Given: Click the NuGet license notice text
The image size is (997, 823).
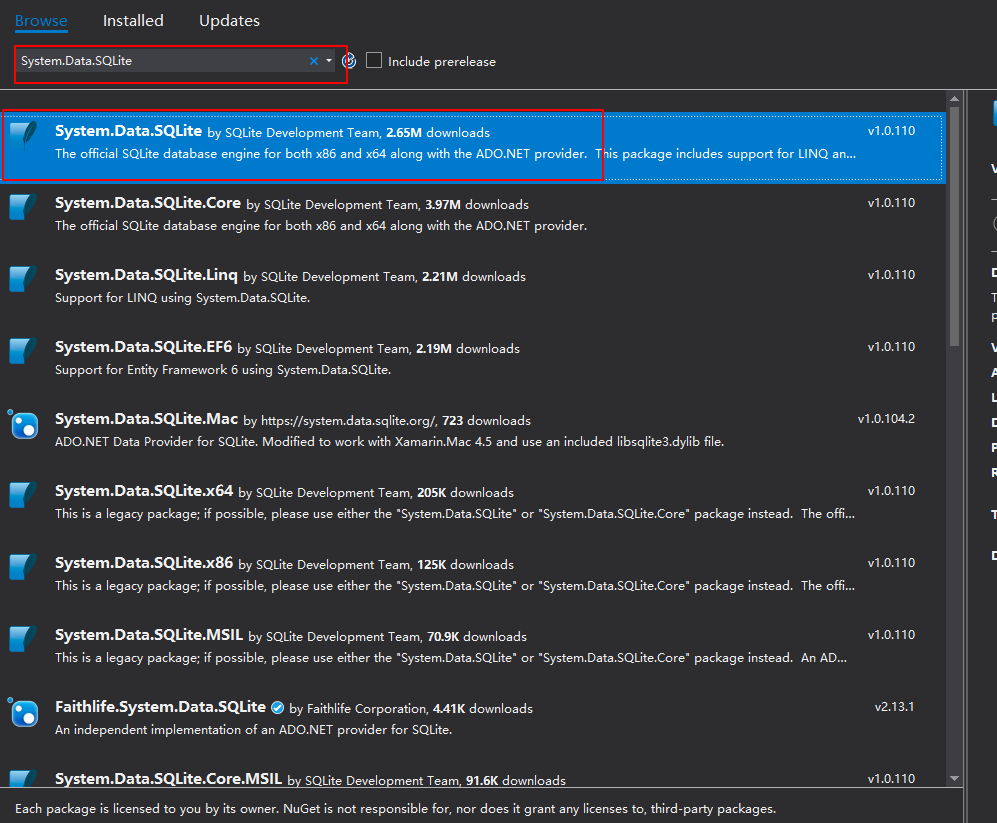Looking at the screenshot, I should (x=395, y=808).
